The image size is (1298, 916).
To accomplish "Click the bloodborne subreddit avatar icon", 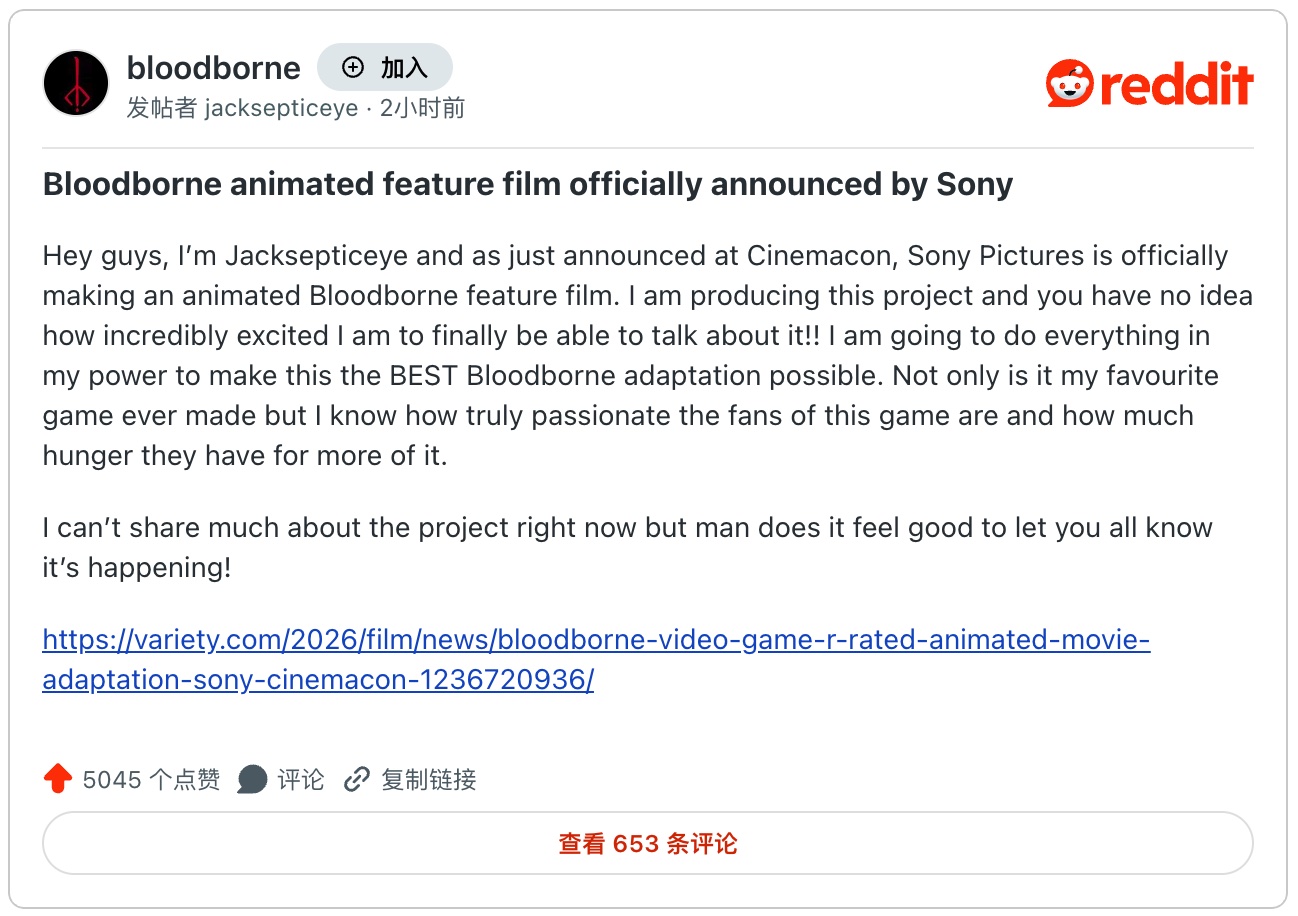I will coord(76,83).
